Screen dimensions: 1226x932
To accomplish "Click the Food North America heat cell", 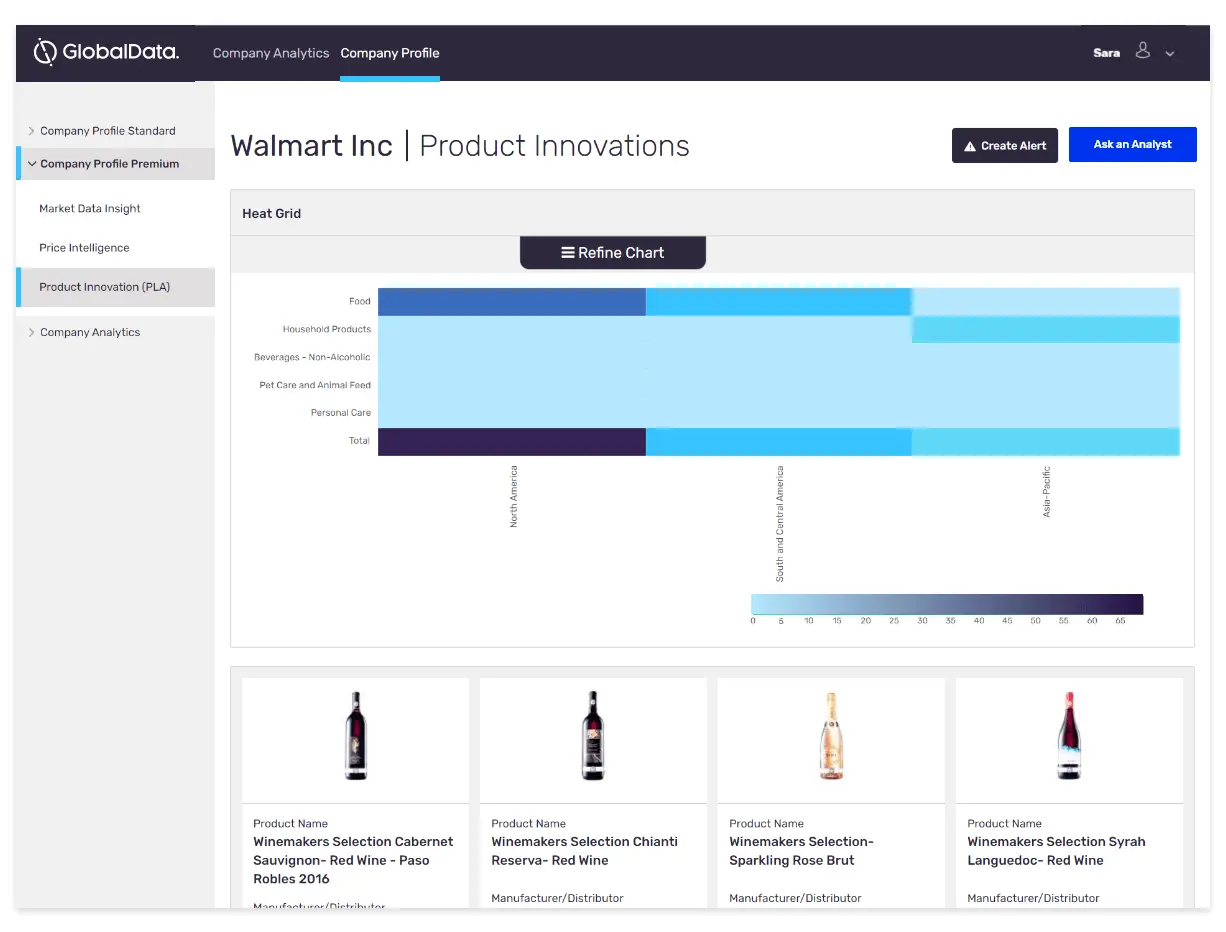I will pos(511,301).
